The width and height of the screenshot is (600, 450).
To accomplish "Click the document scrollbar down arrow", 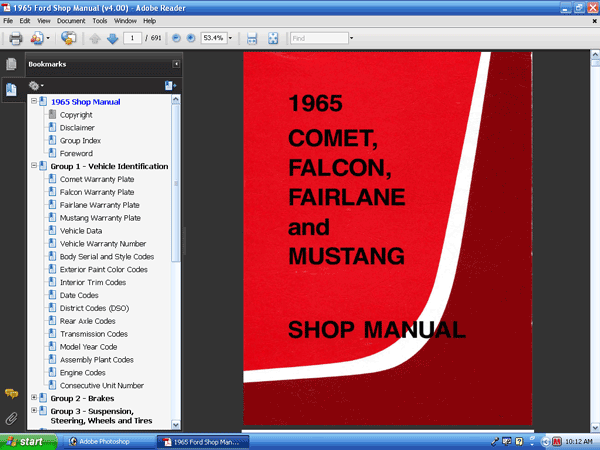I will (595, 427).
